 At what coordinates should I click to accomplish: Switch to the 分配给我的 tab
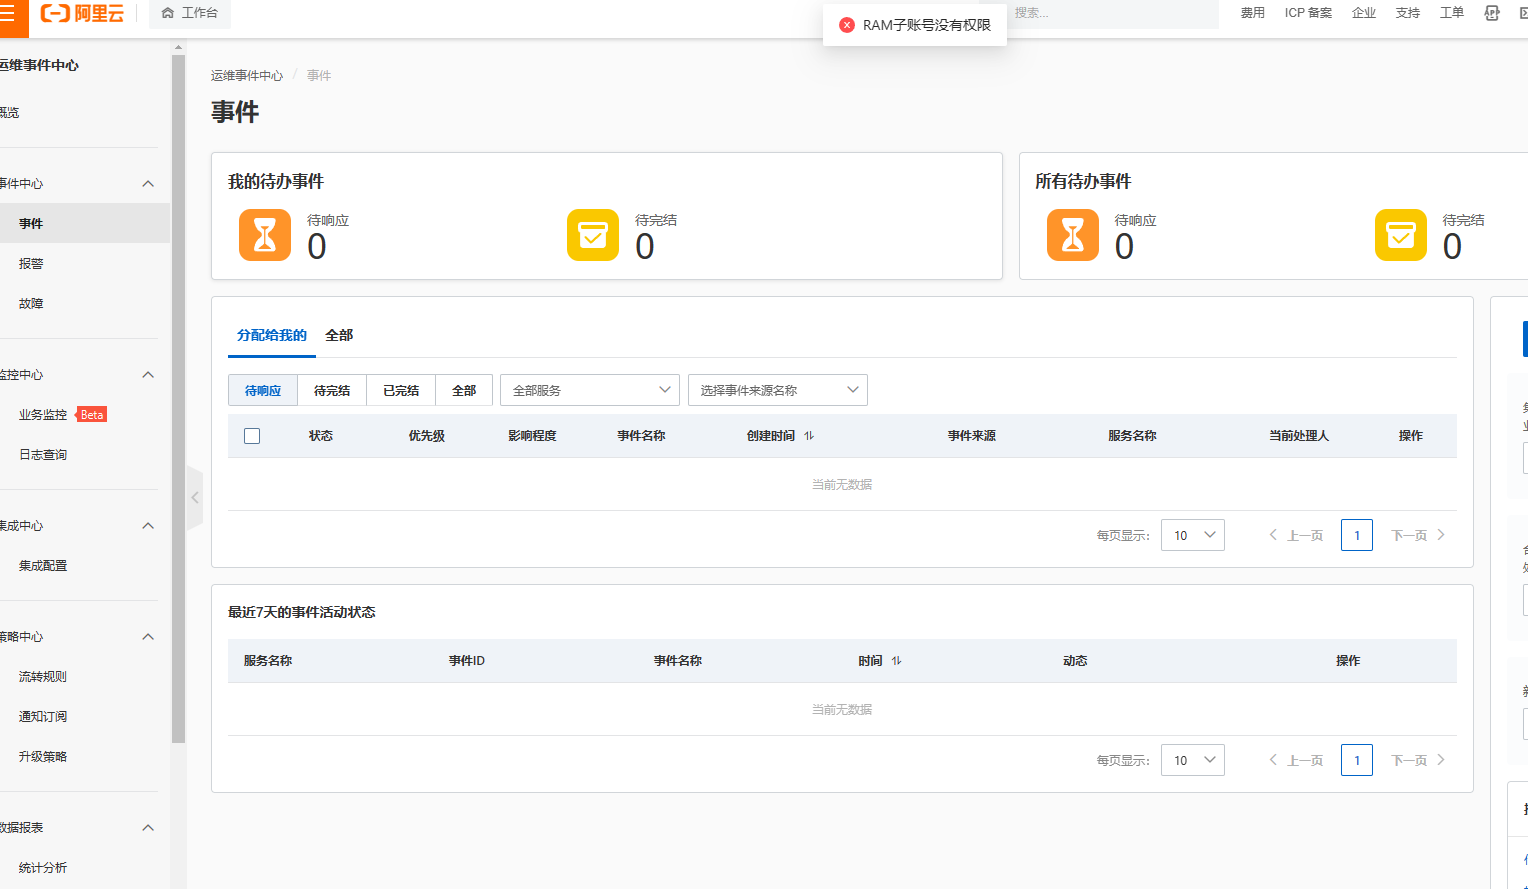(x=272, y=336)
